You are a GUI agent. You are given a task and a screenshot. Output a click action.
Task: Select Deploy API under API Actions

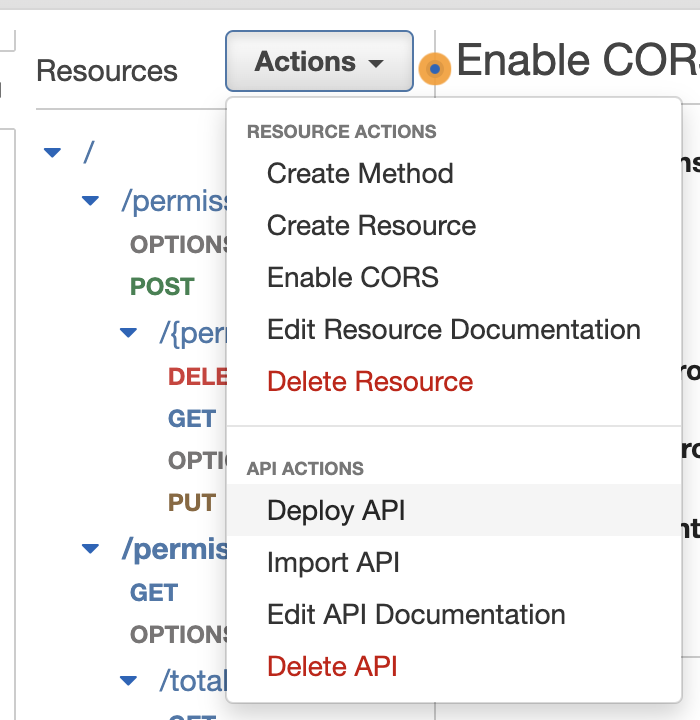336,510
